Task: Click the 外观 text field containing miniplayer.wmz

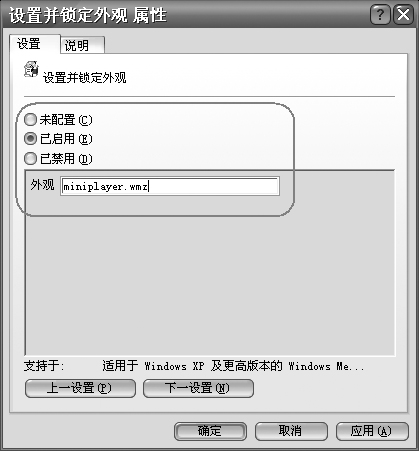Action: tap(170, 186)
